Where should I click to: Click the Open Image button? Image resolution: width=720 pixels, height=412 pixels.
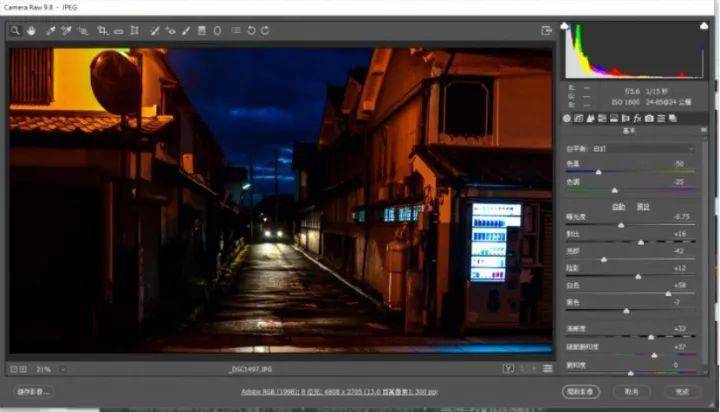pos(580,392)
